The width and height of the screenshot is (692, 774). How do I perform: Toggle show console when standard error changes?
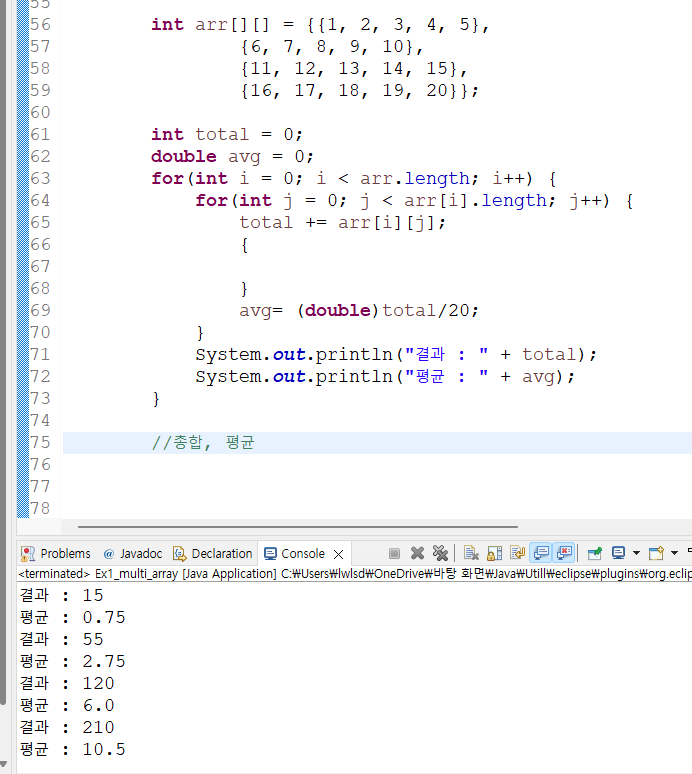click(564, 553)
